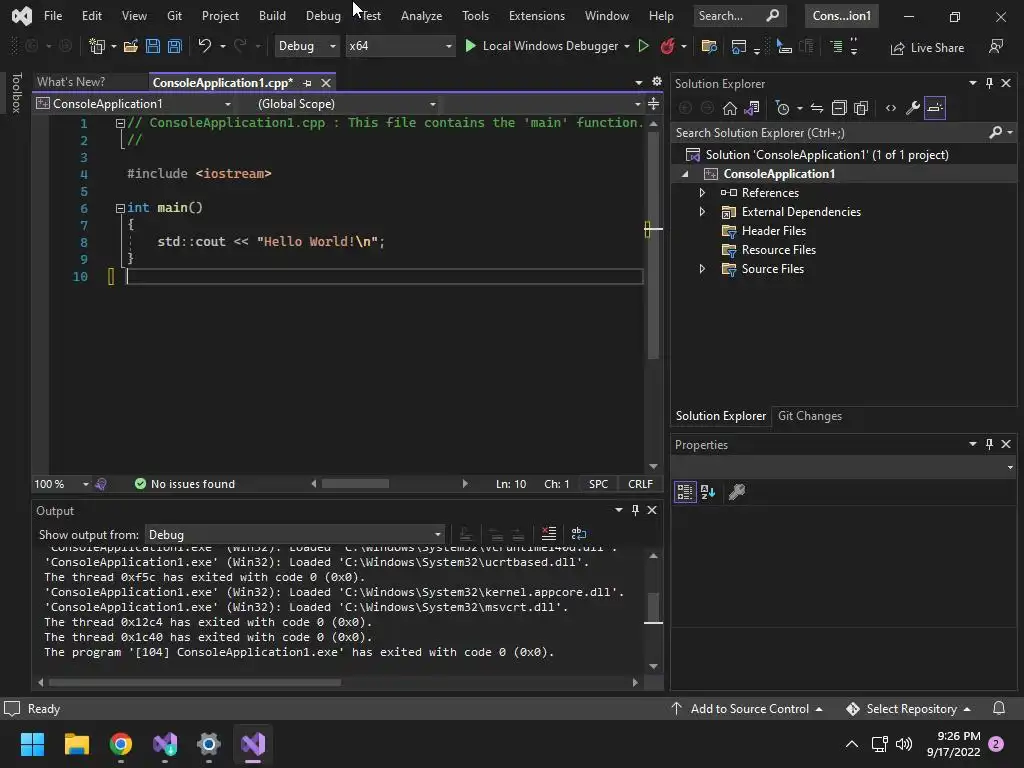The width and height of the screenshot is (1024, 768).
Task: Pin the ConsoleApplication1.cpp tab
Action: click(x=307, y=83)
